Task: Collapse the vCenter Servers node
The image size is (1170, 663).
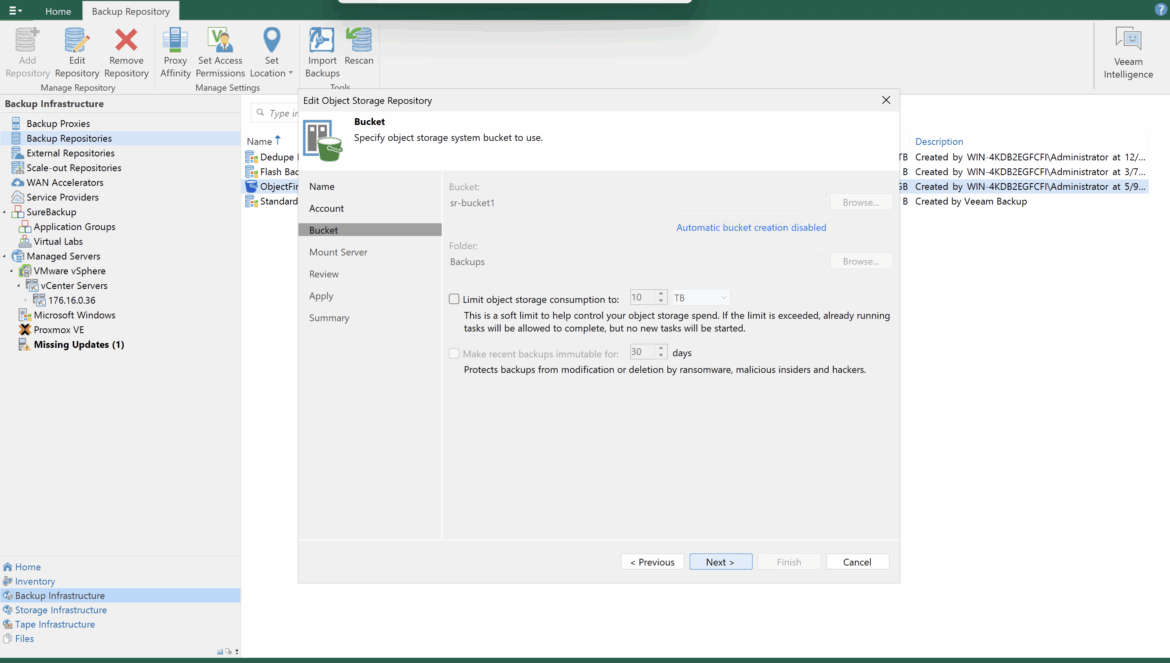Action: 19,286
